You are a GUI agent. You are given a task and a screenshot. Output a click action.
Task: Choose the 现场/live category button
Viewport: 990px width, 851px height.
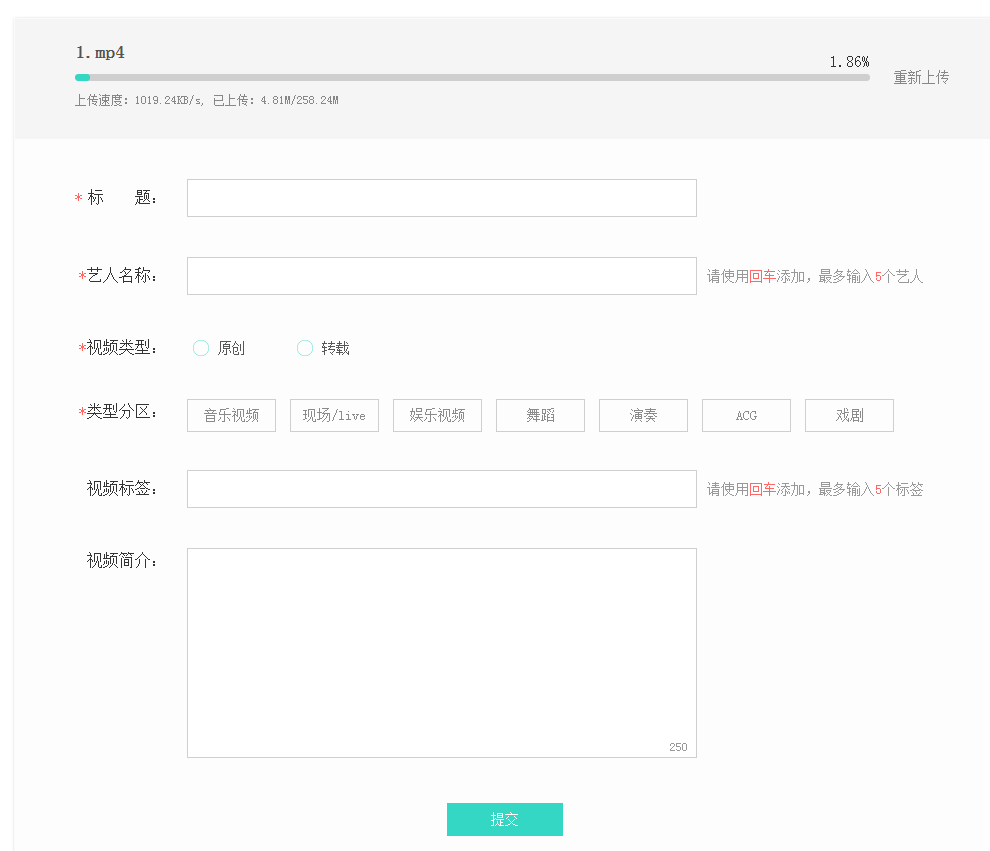click(334, 415)
